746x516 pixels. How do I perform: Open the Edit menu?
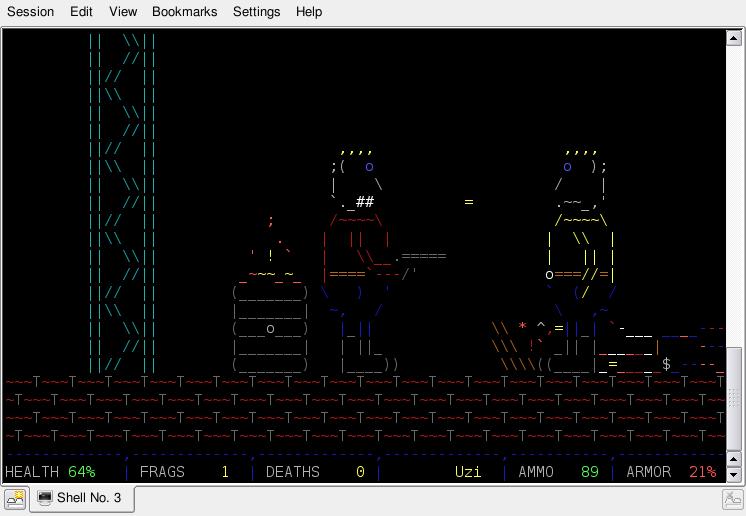81,11
